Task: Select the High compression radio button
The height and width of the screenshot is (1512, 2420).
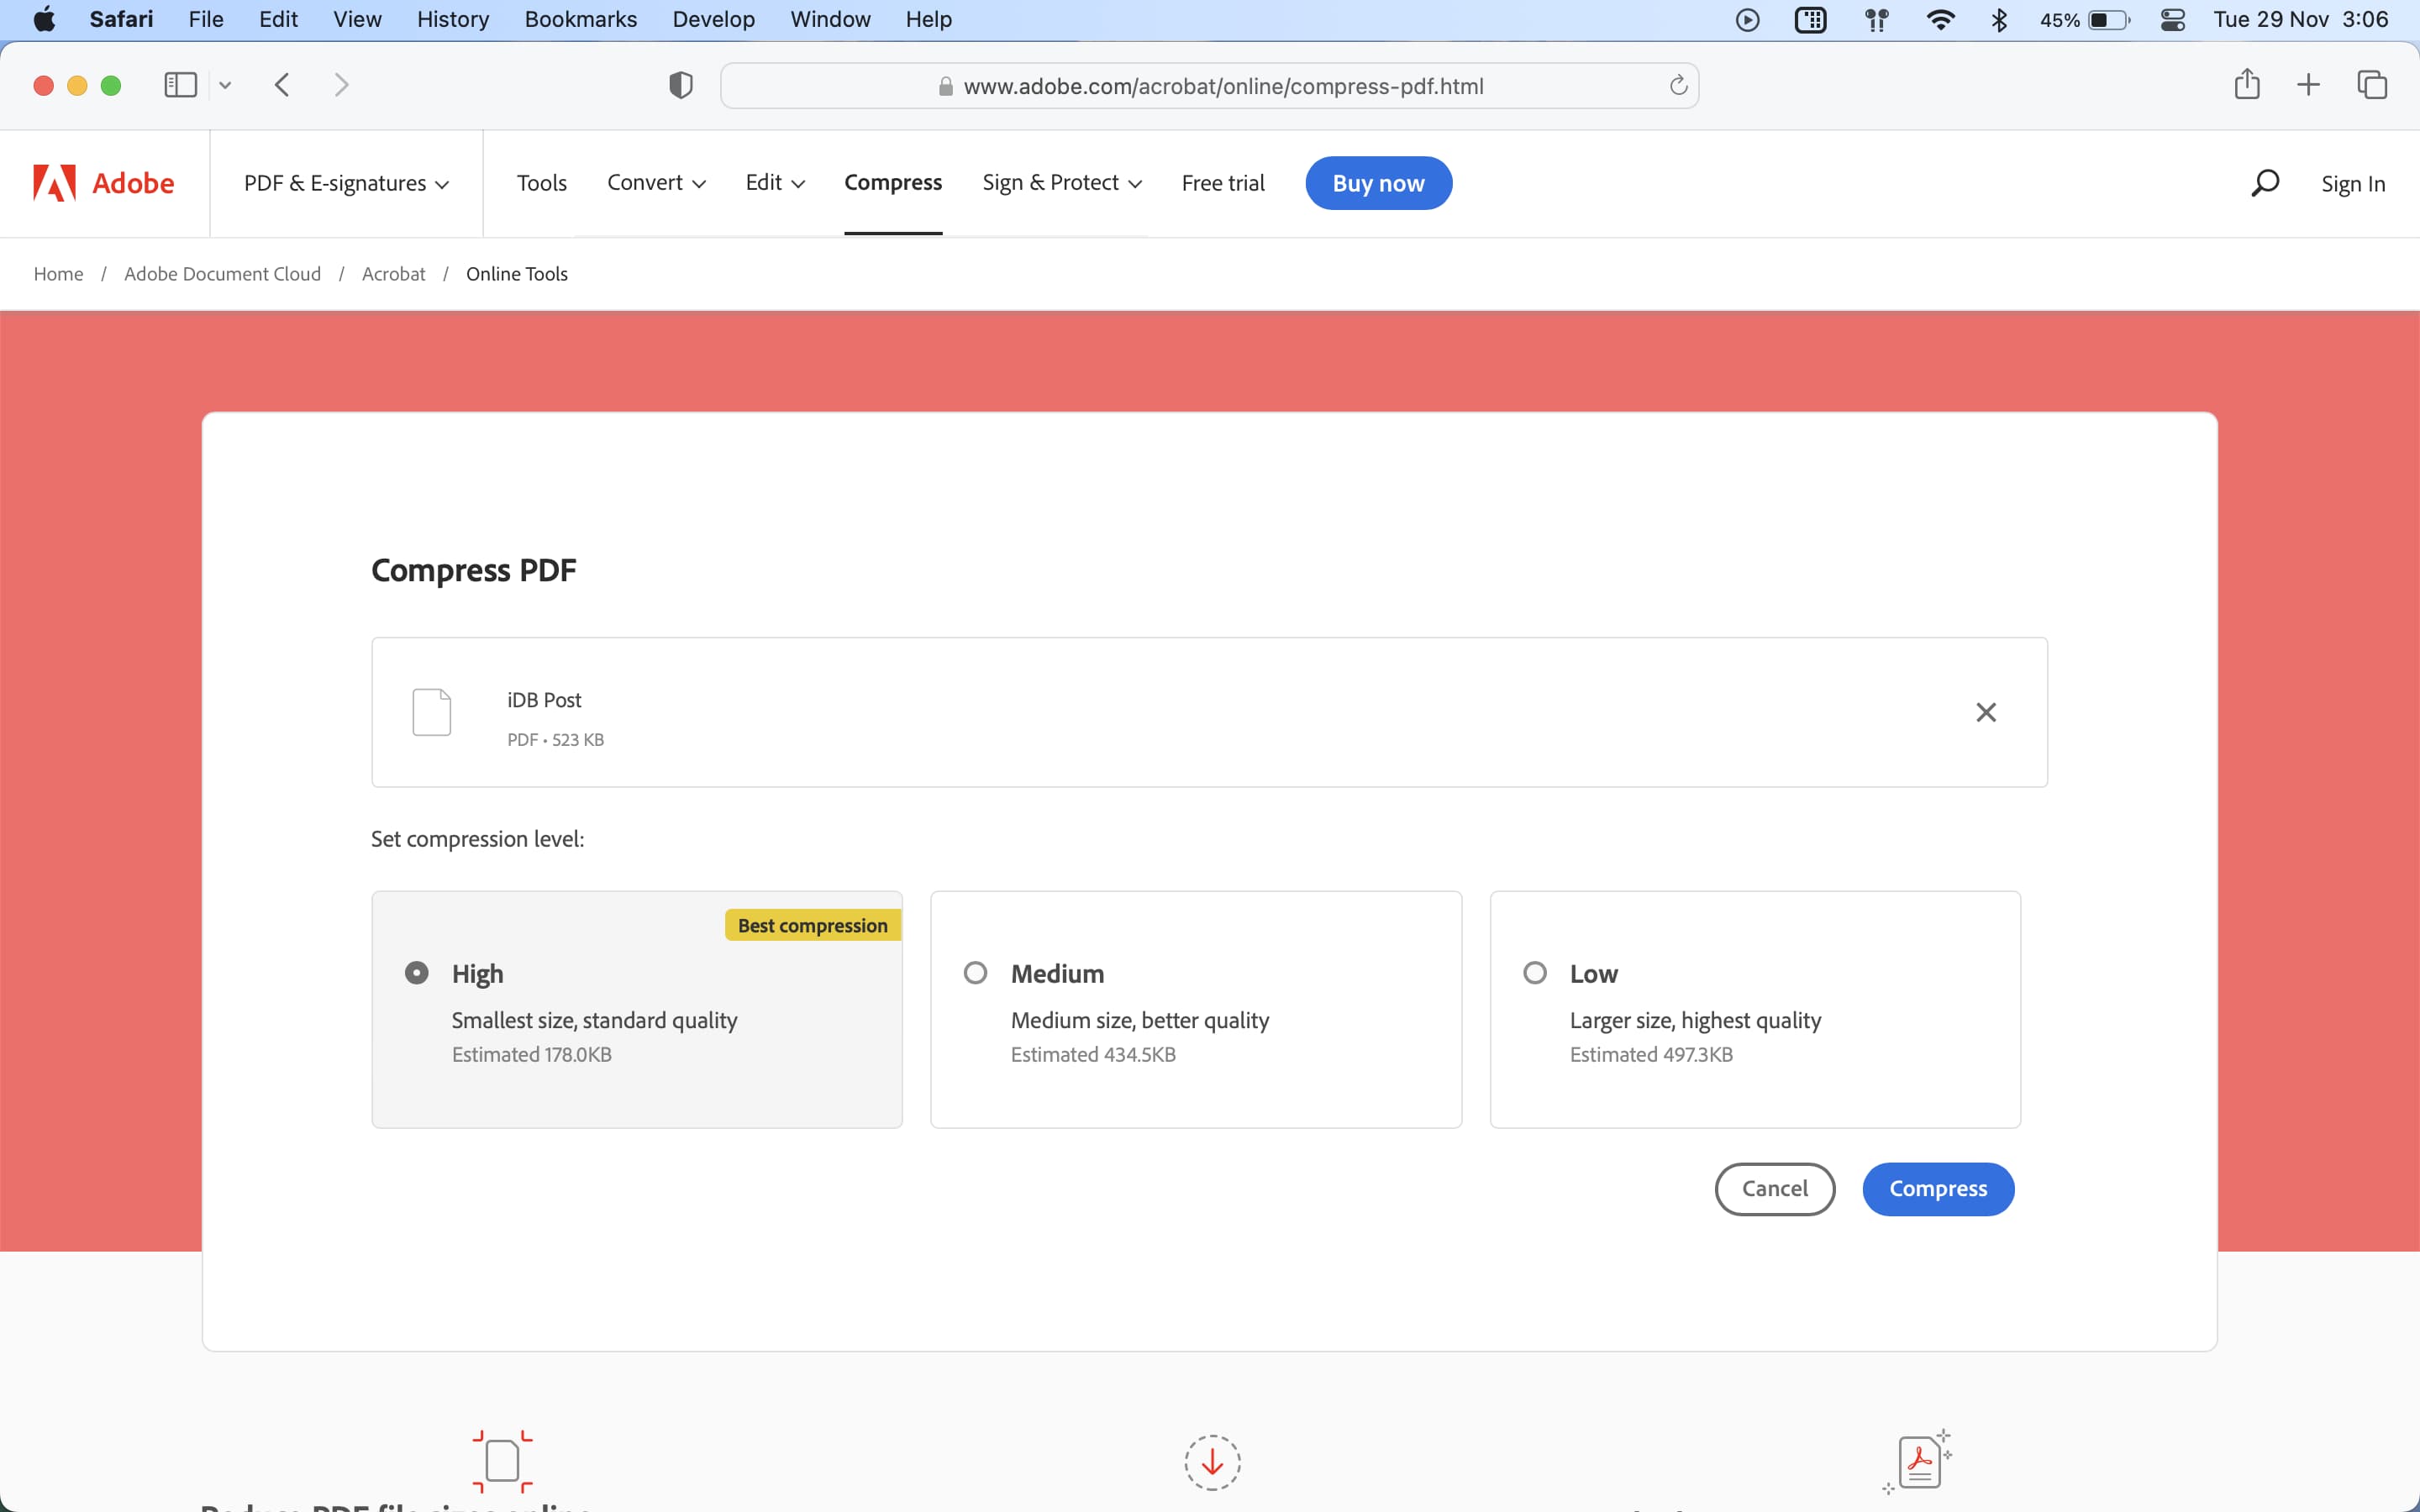Action: [x=417, y=973]
